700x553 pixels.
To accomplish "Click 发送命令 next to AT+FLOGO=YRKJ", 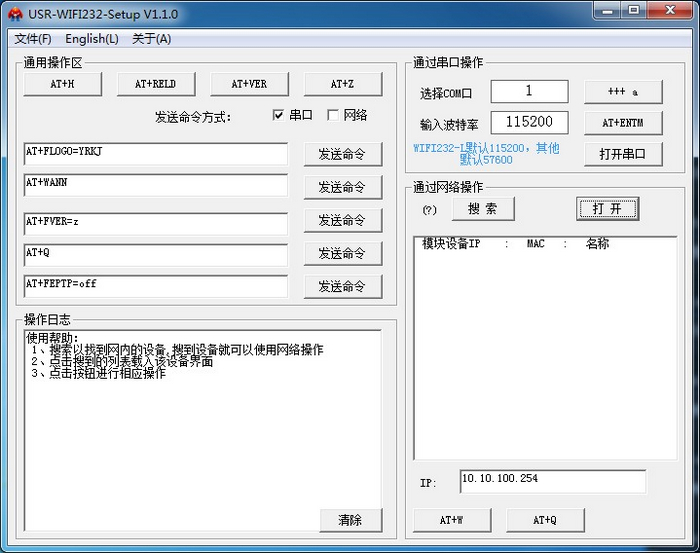I will tap(343, 154).
